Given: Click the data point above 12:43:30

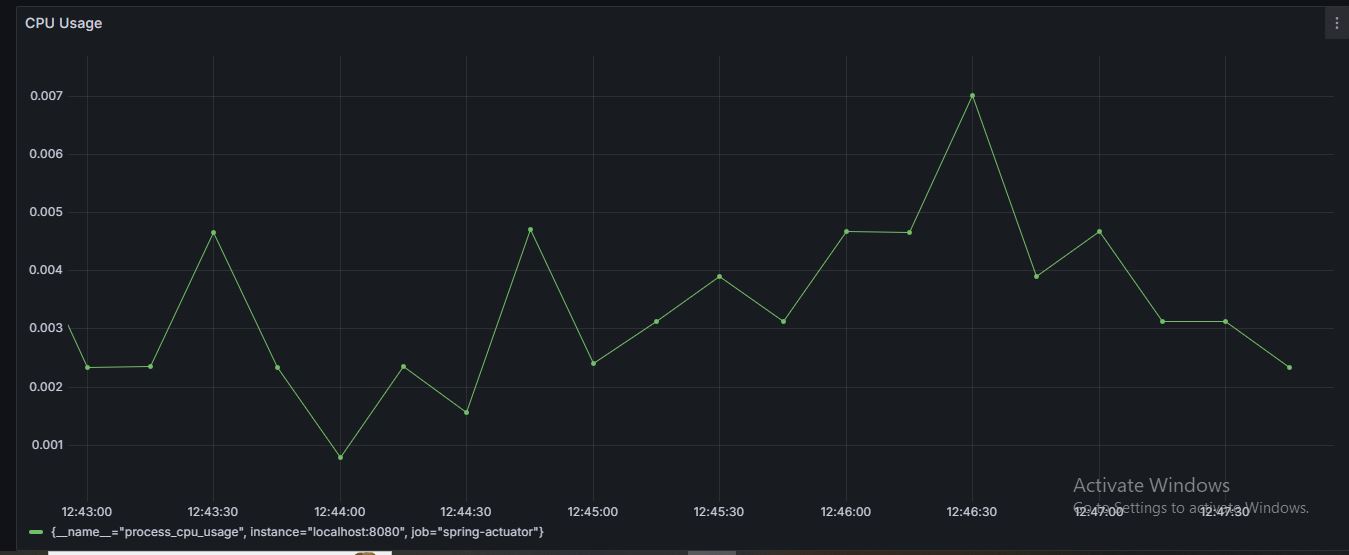Looking at the screenshot, I should [213, 232].
